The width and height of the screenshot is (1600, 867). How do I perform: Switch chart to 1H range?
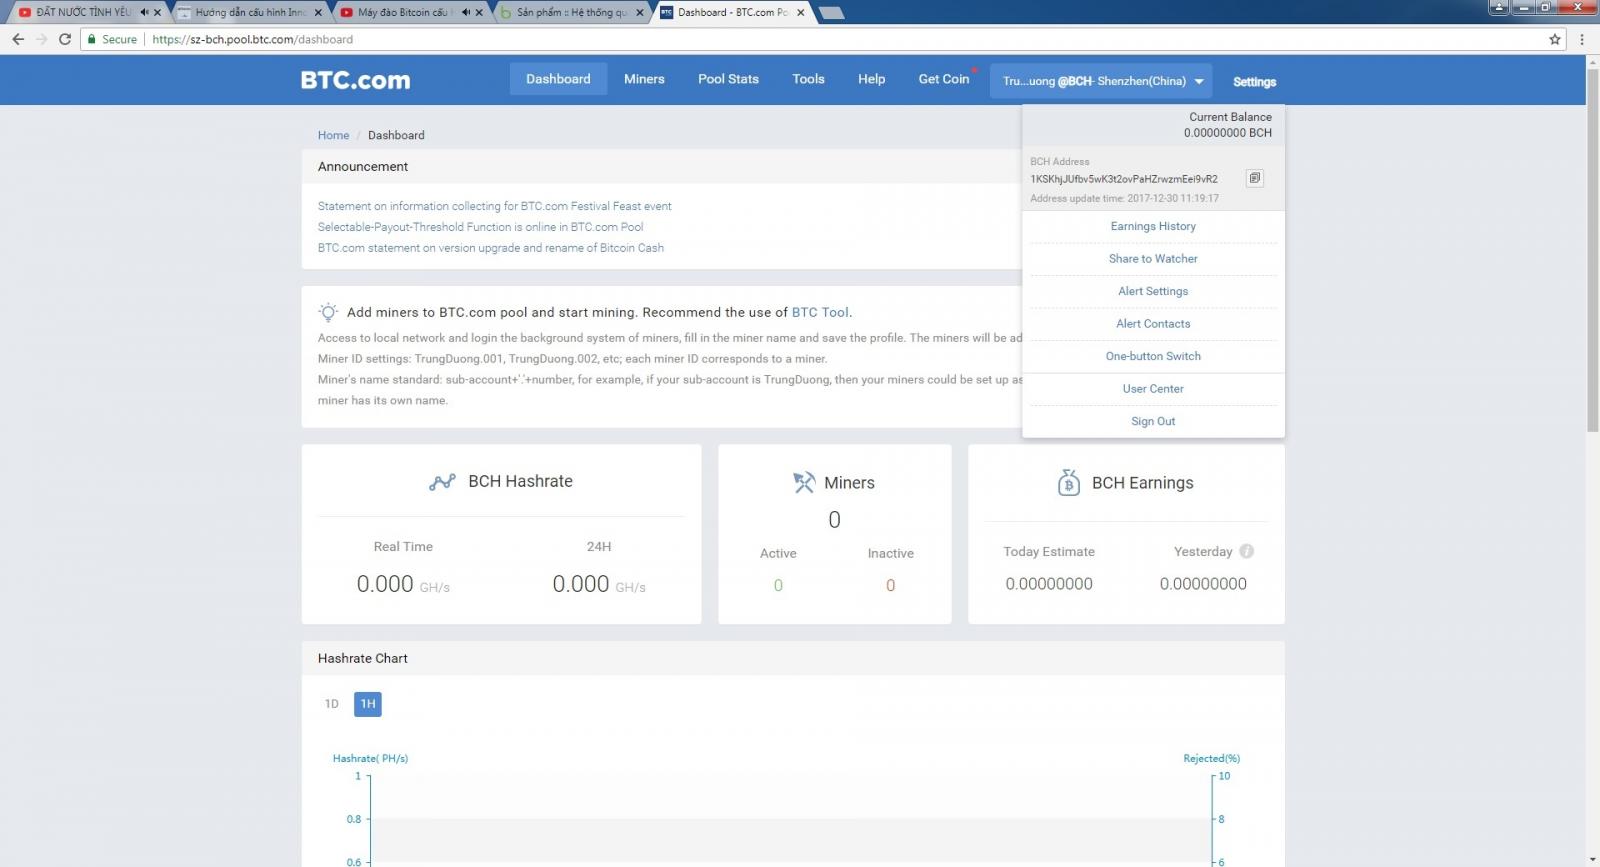[x=368, y=704]
